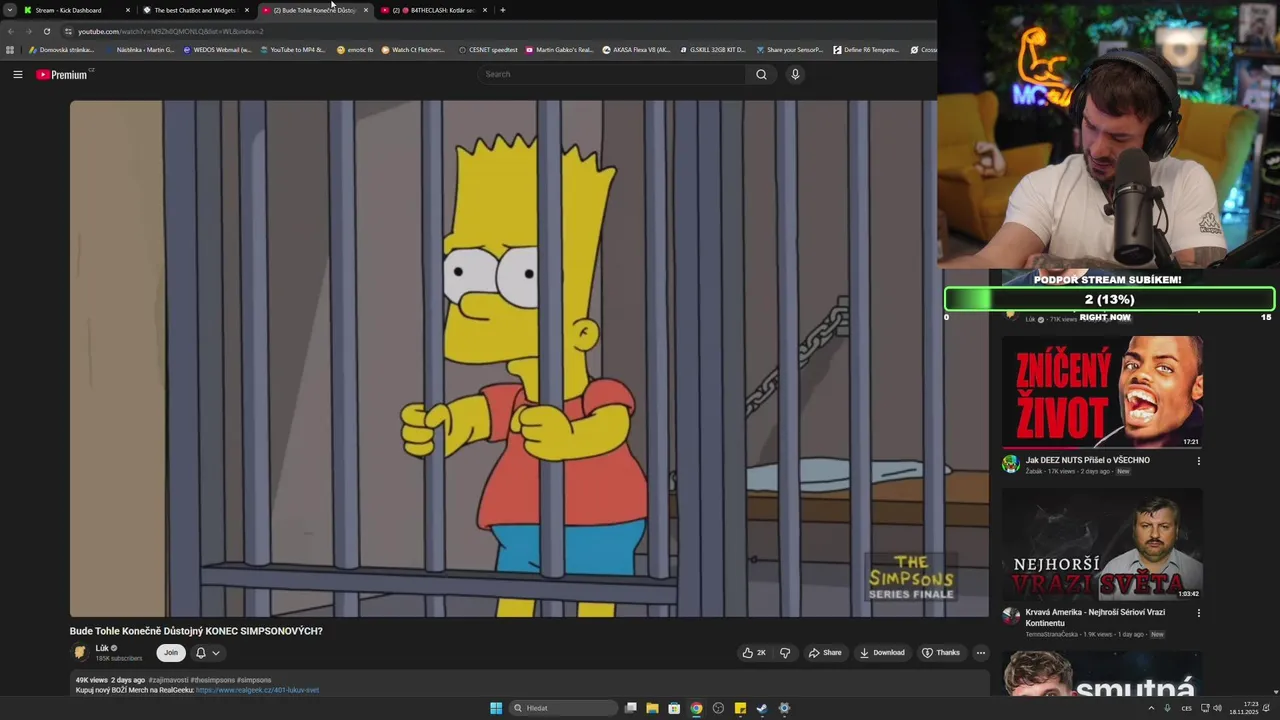Open the Watch Ct Fletcher bookmark
Screen dimensions: 1280x720
point(413,49)
